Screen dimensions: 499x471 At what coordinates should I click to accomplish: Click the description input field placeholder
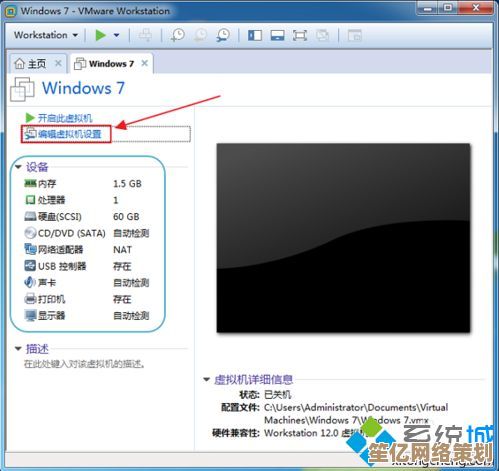84,364
